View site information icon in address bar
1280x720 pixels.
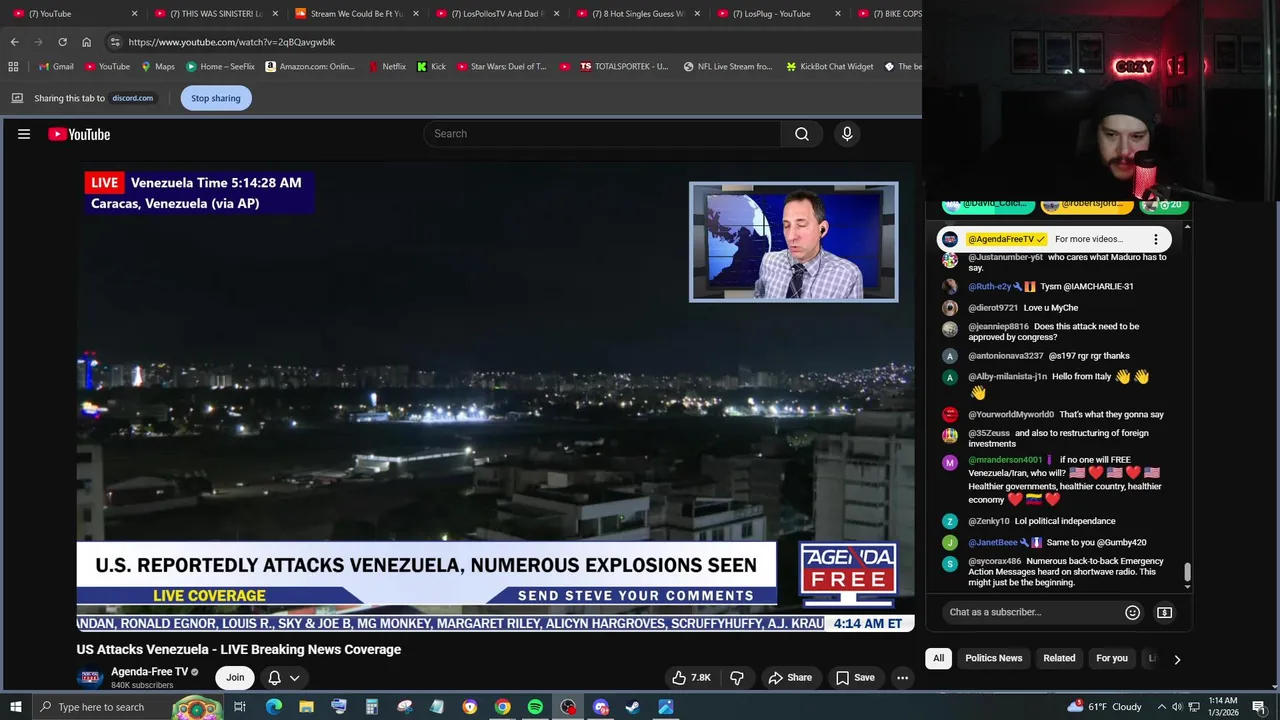[x=115, y=42]
